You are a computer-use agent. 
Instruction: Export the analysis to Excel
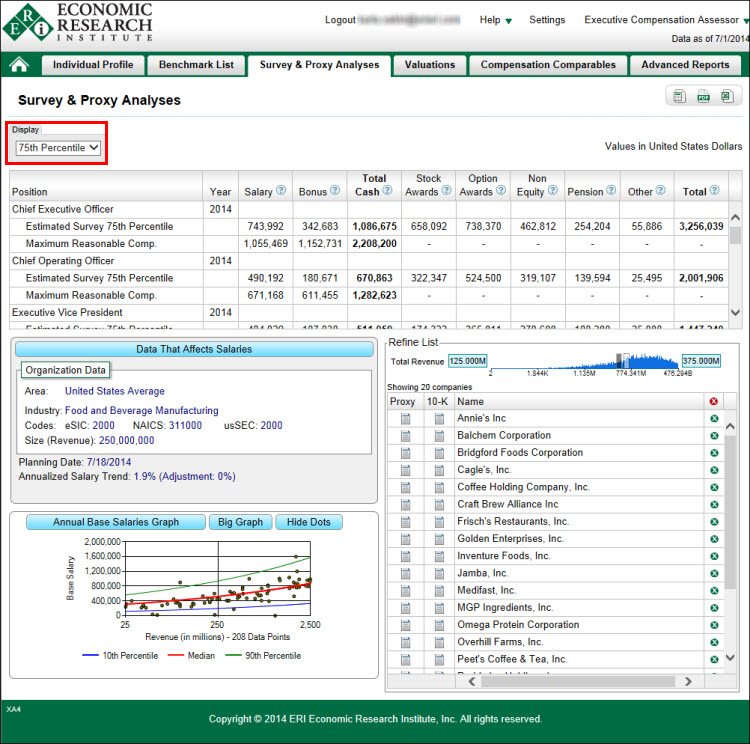726,97
